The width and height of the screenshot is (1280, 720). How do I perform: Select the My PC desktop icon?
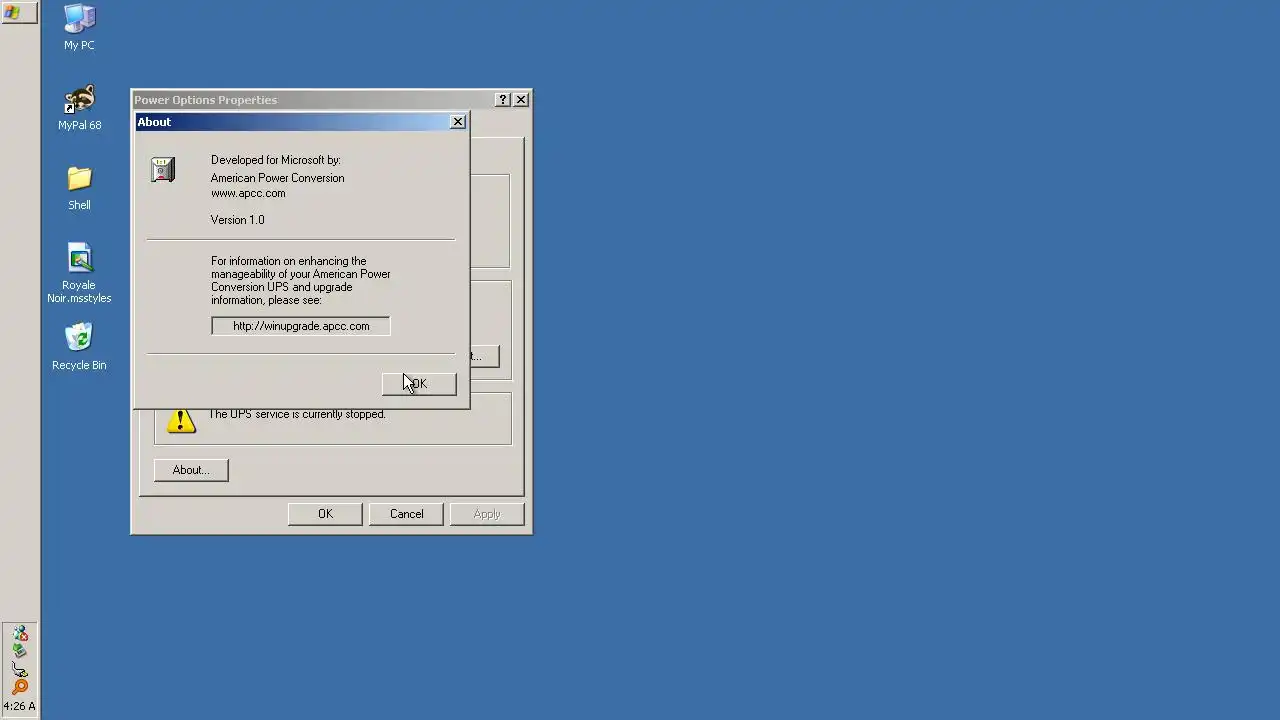click(79, 27)
